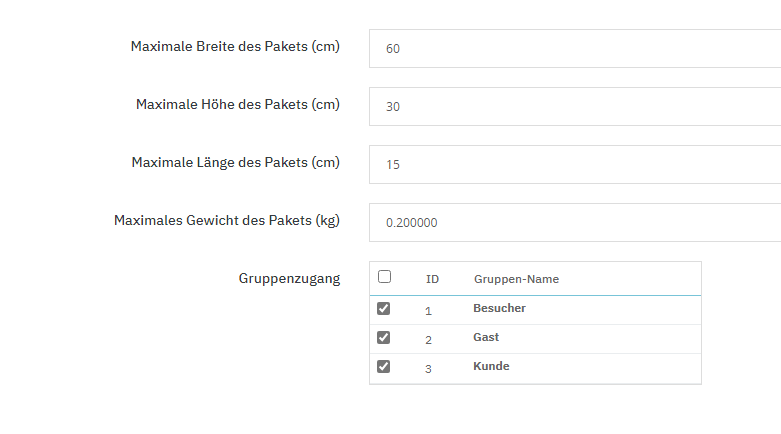Click the Kunde group name
Viewport: 781px width, 434px height.
pyautogui.click(x=491, y=366)
